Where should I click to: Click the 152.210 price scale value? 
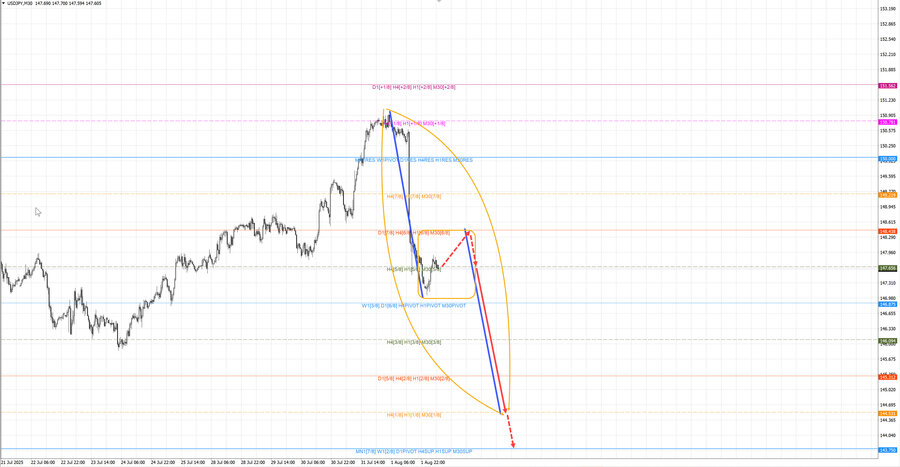888,55
